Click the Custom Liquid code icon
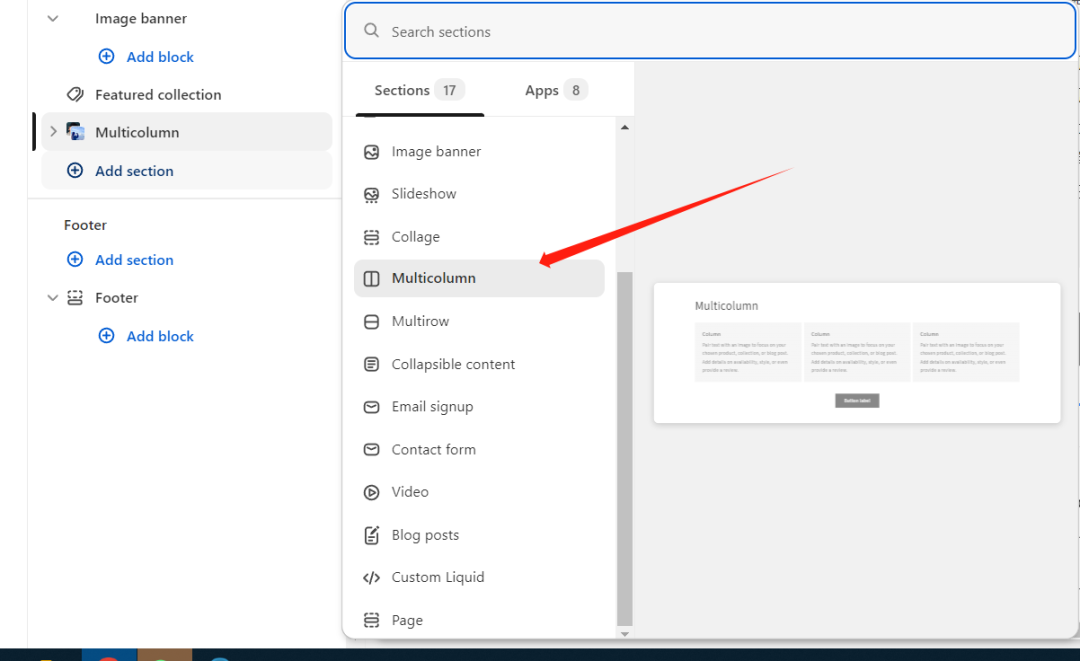 [x=371, y=578]
